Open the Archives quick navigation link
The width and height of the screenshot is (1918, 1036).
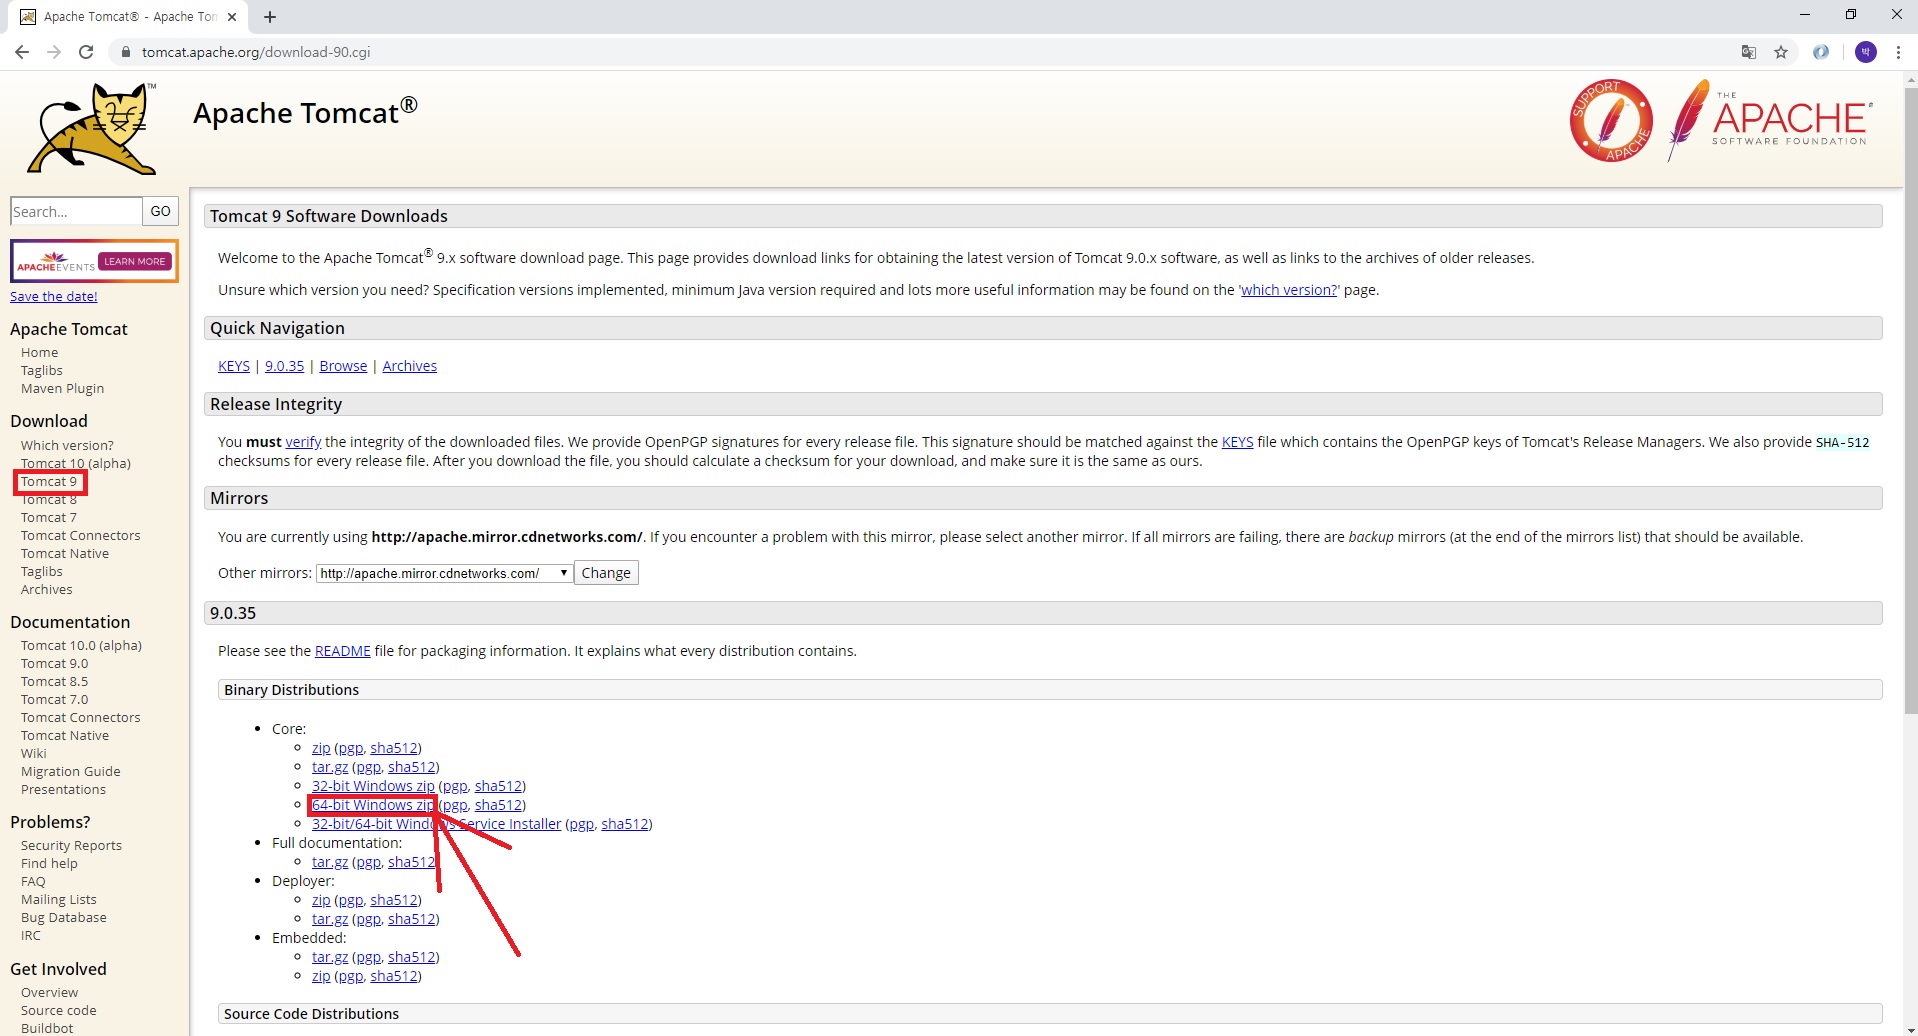[x=409, y=366]
